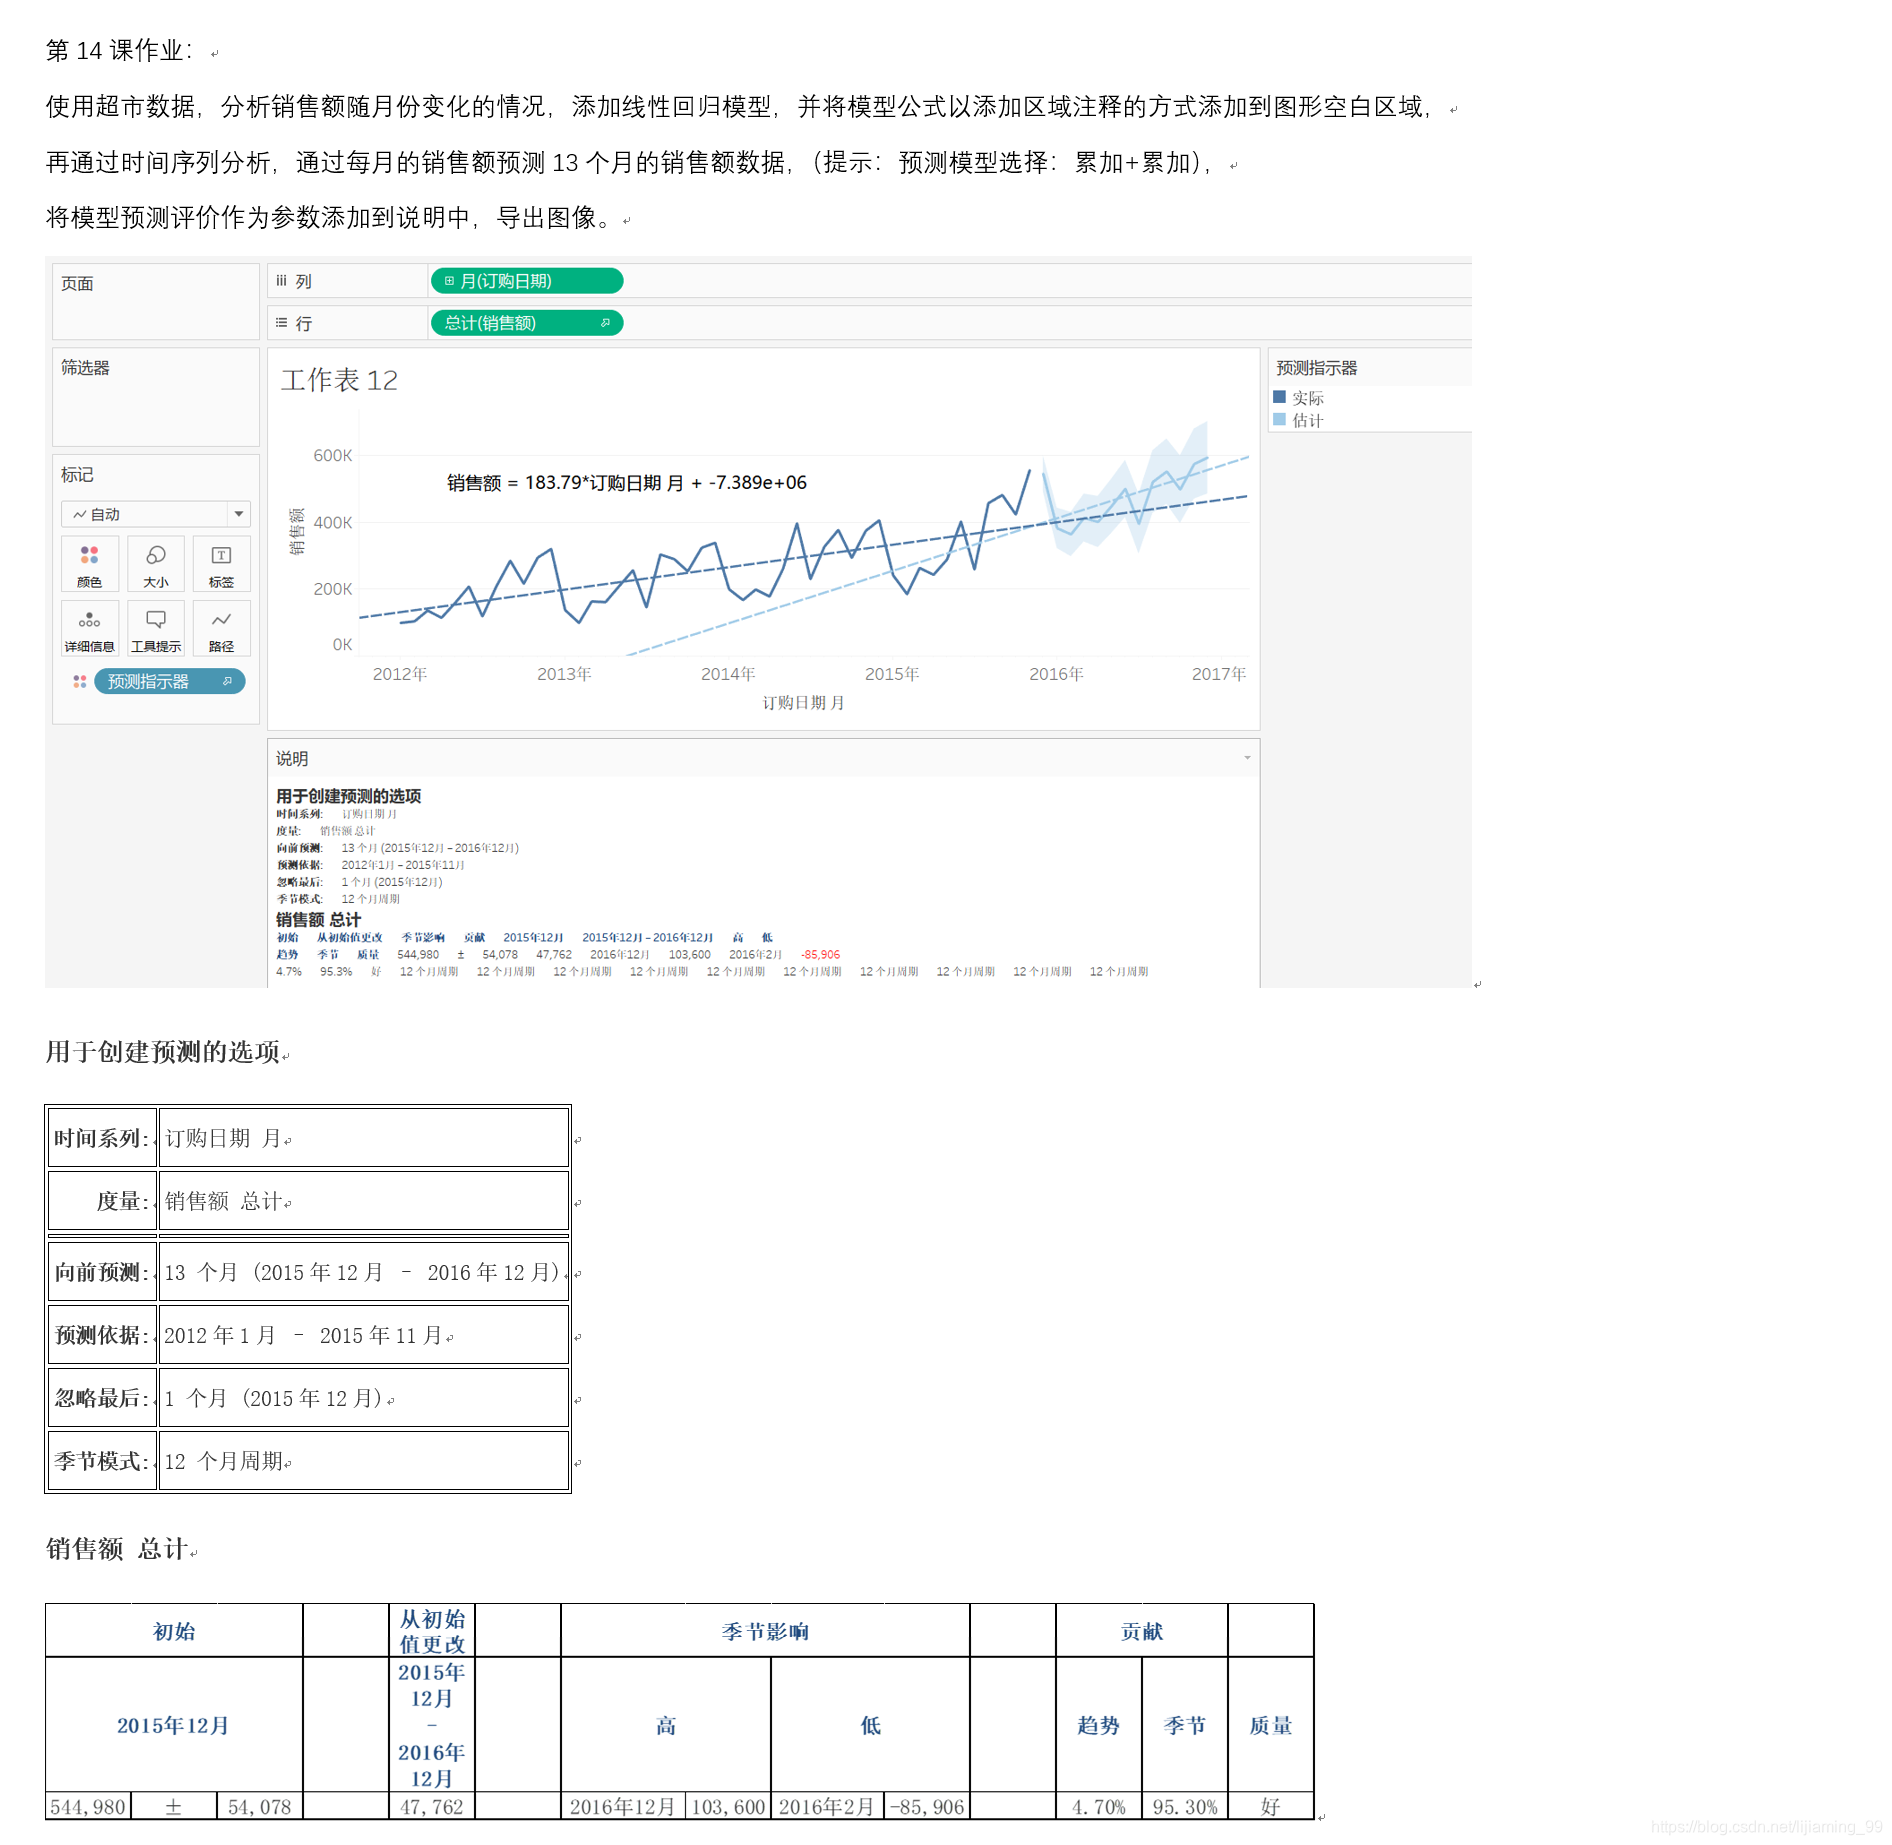This screenshot has width=1892, height=1845.
Task: Click the sort icon on the 总计(销售额) pill
Action: click(x=606, y=322)
